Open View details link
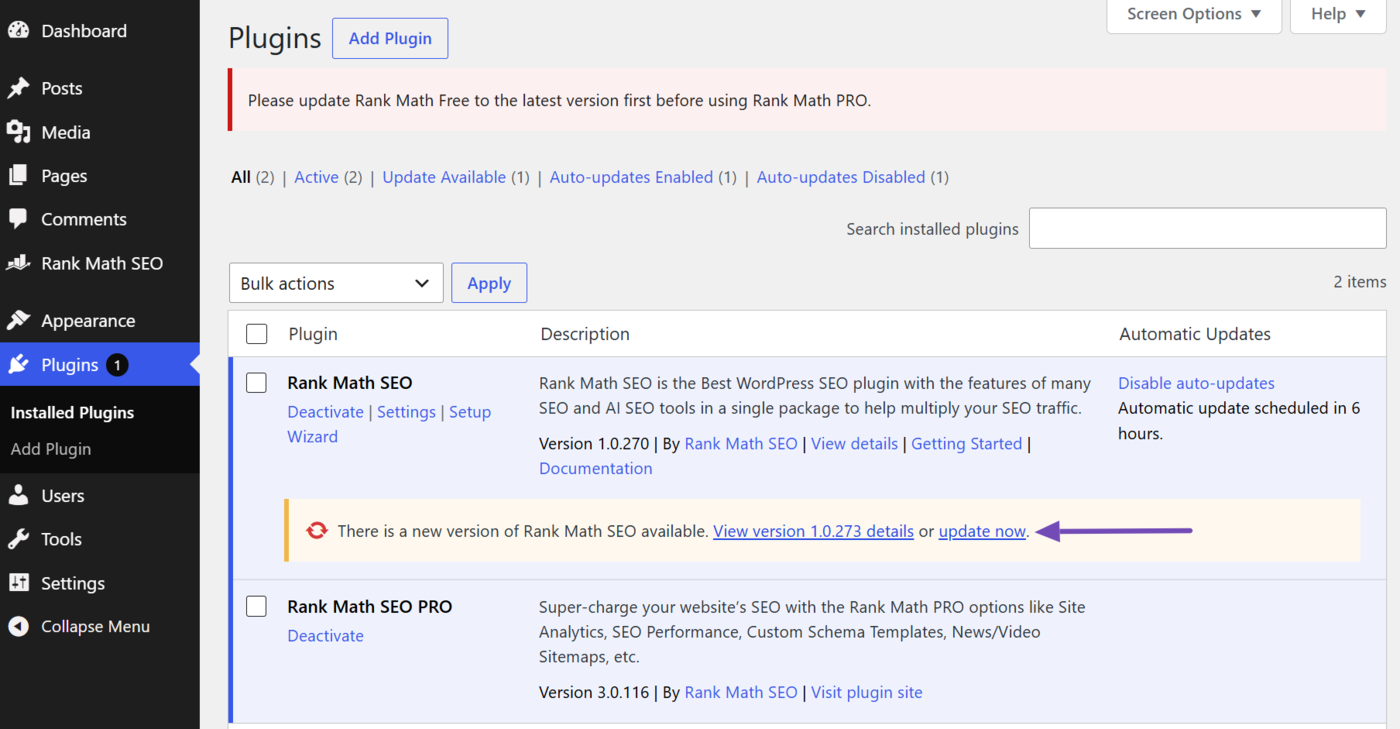Image resolution: width=1400 pixels, height=729 pixels. click(x=854, y=444)
